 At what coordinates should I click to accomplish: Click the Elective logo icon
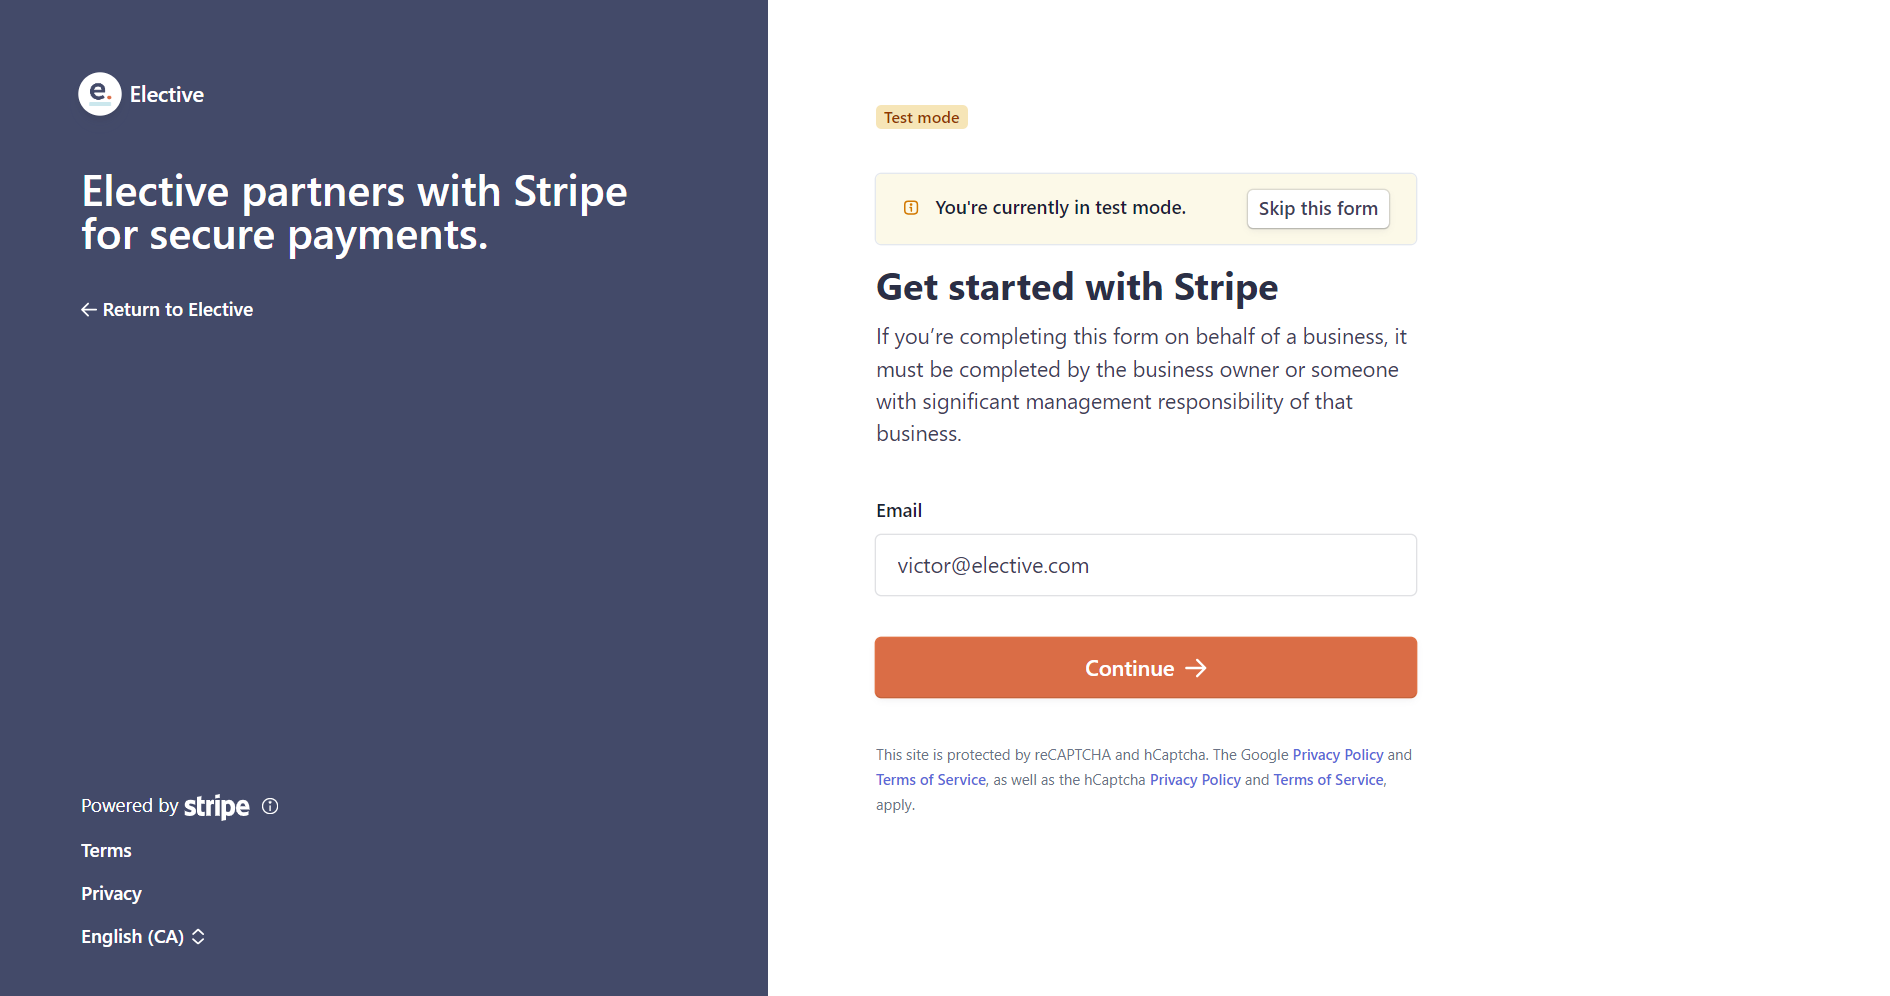(100, 94)
